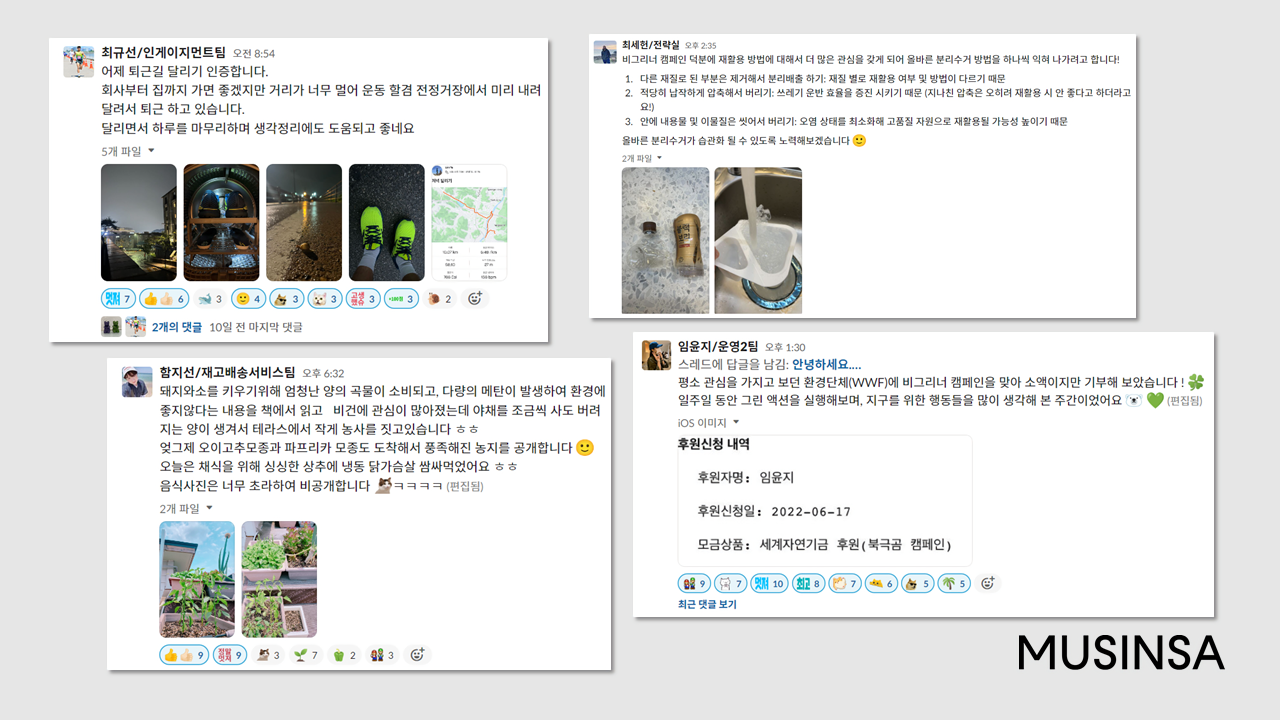Image resolution: width=1280 pixels, height=720 pixels.
Task: Toggle the thumbs-up reaction with count 6
Action: tap(165, 298)
